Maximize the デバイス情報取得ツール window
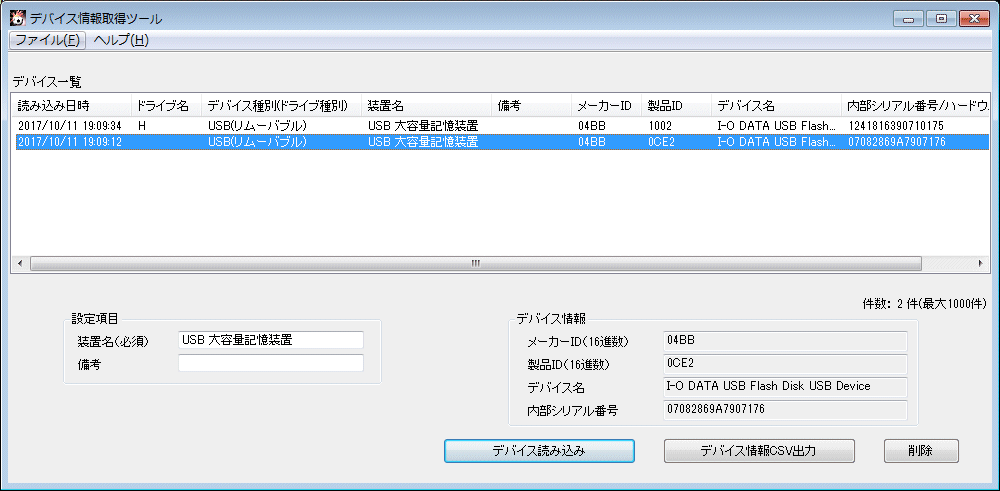This screenshot has height=491, width=1000. click(x=940, y=19)
